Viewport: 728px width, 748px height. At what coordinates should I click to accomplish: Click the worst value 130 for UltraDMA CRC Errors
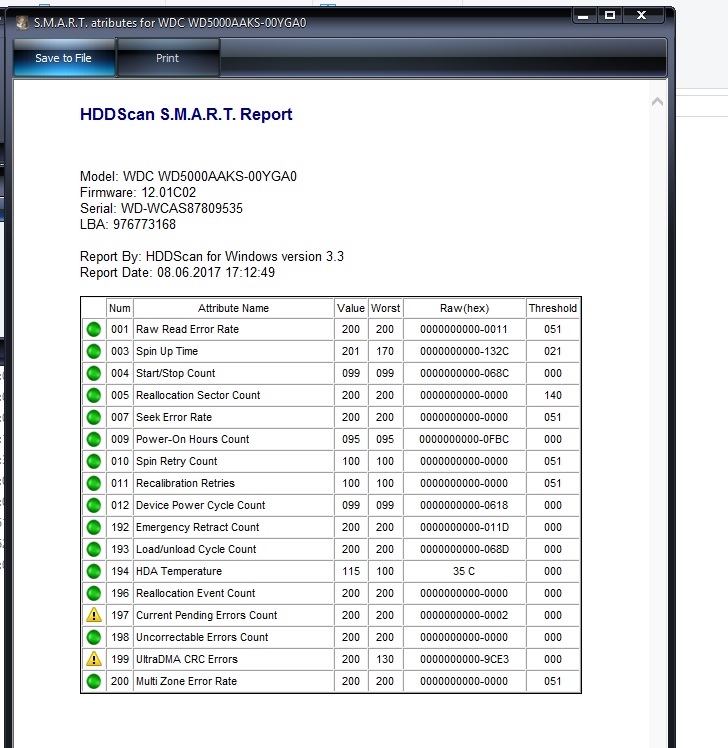click(385, 659)
